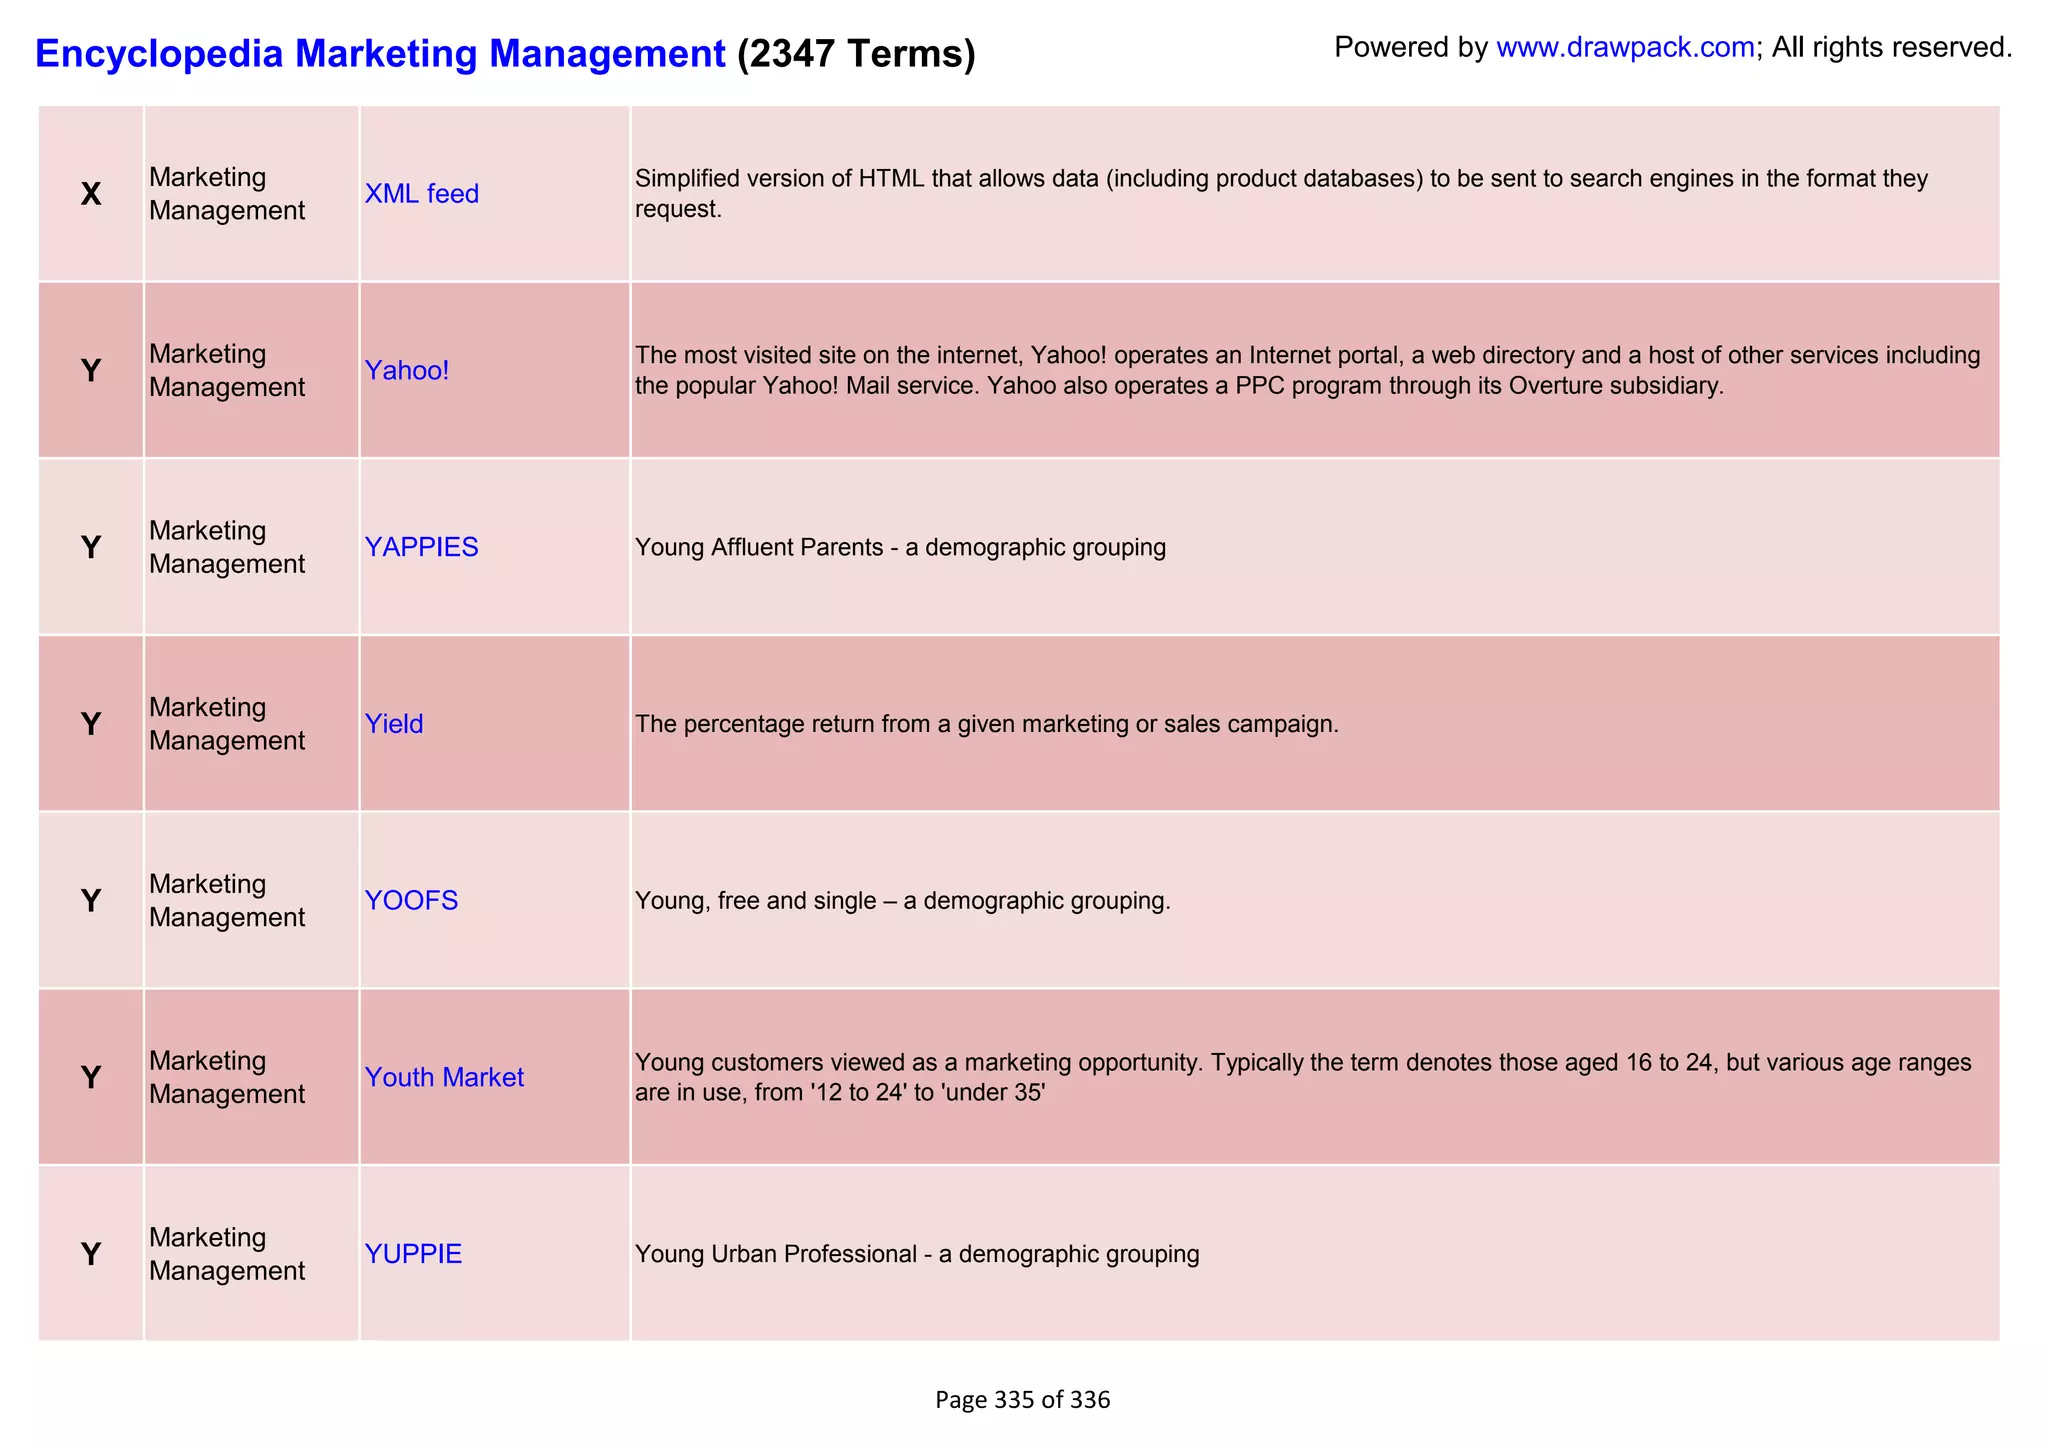This screenshot has width=2048, height=1449.
Task: Click the Encyclopedia Marketing Management title
Action: [x=380, y=53]
